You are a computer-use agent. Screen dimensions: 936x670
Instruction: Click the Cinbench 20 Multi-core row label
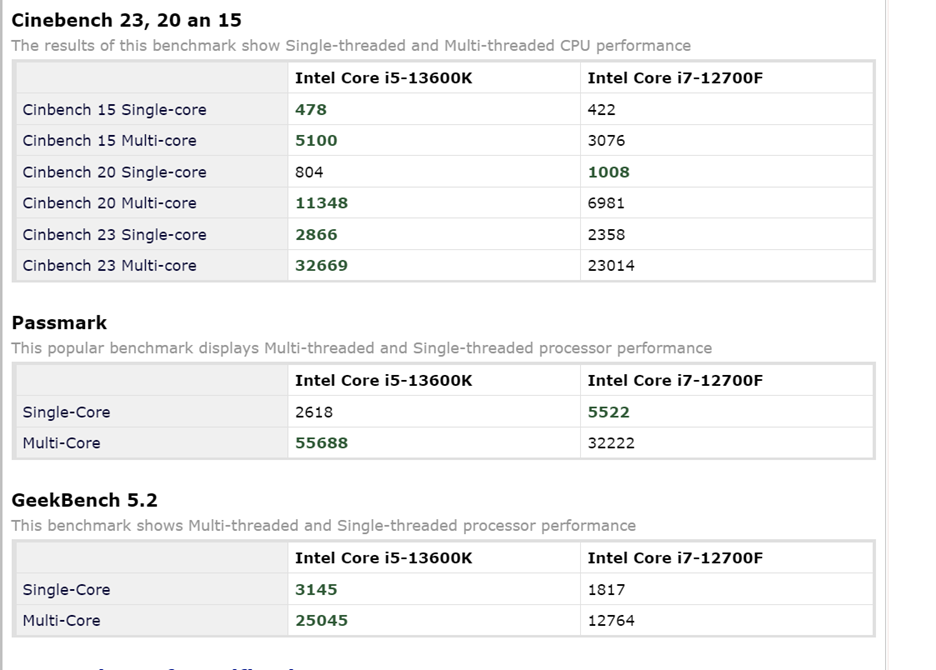[x=109, y=204]
